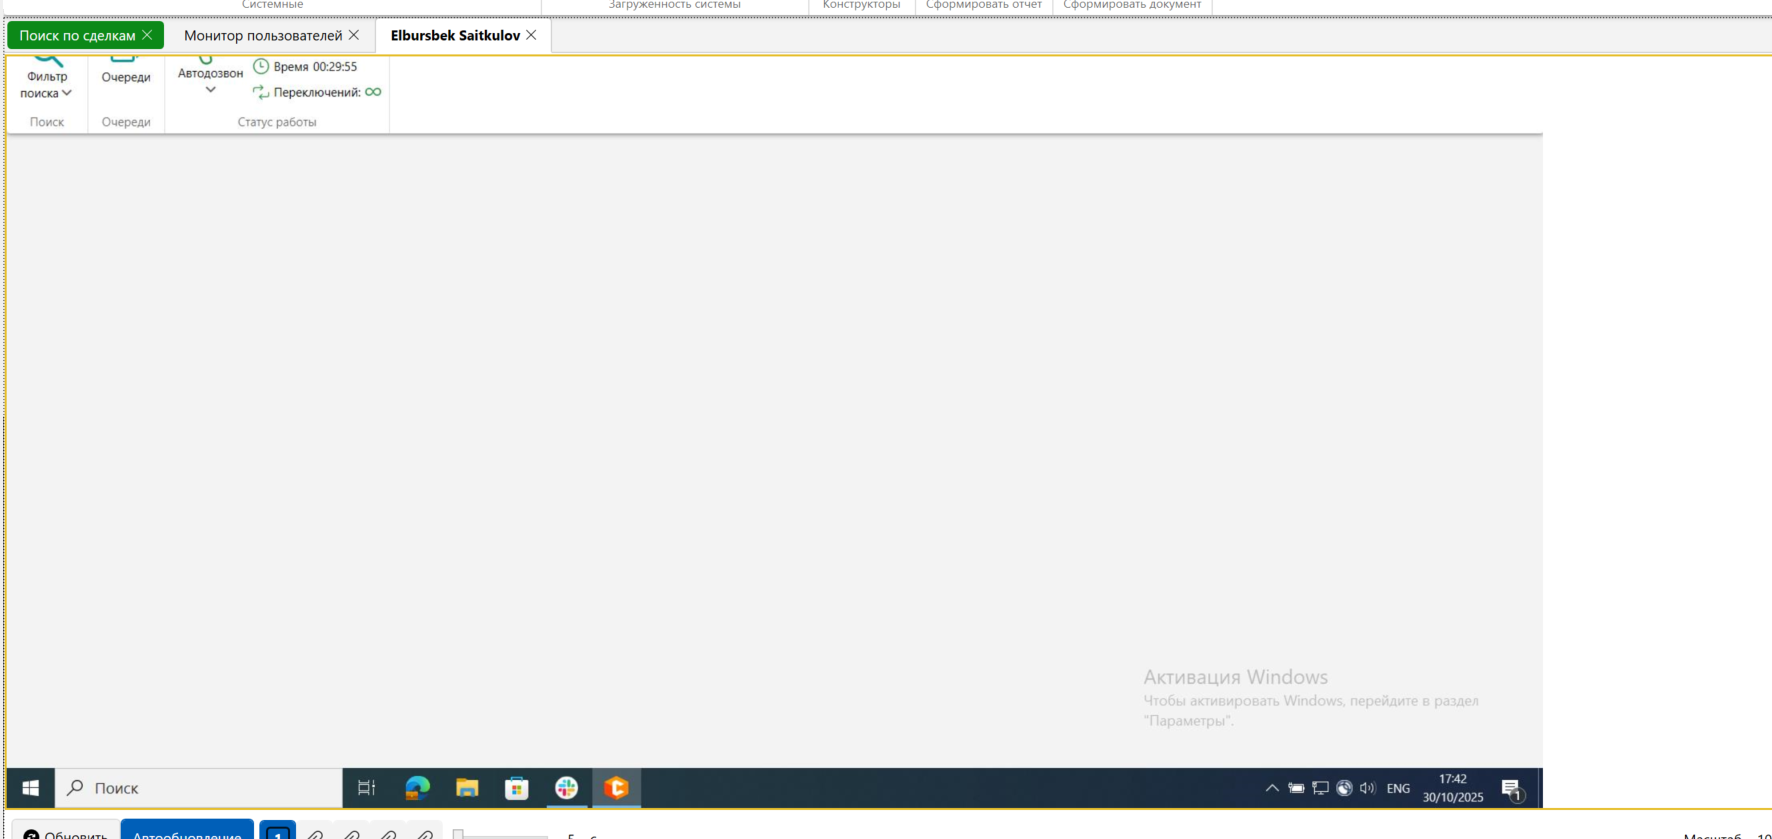The image size is (1772, 839).
Task: Open the notification center icon
Action: pos(1512,789)
